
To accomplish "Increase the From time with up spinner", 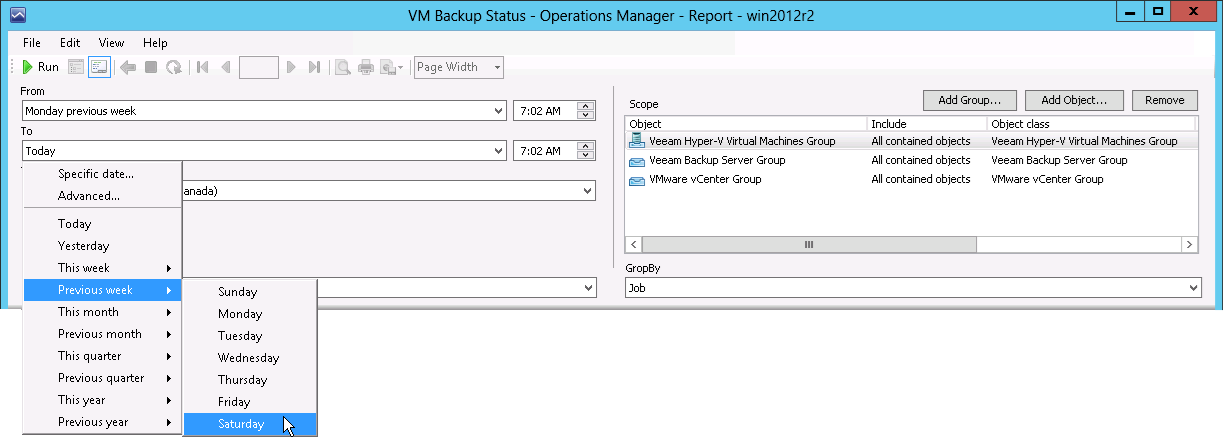I will (586, 106).
